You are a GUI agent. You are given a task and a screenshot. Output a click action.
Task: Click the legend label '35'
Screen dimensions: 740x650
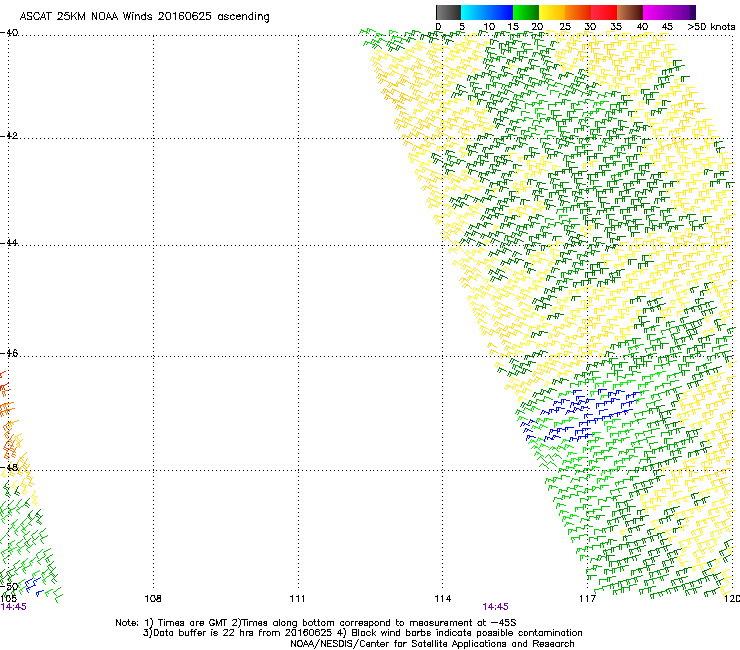click(x=616, y=27)
